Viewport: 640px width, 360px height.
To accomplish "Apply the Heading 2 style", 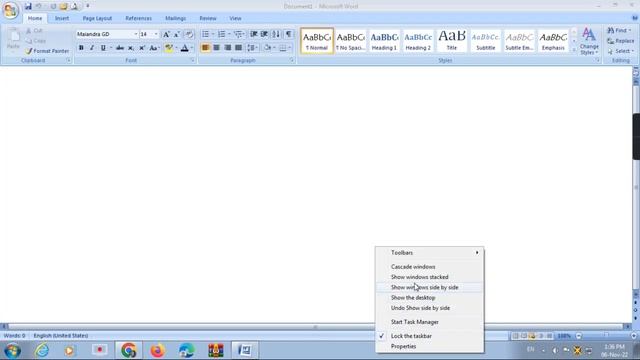I will tap(418, 41).
